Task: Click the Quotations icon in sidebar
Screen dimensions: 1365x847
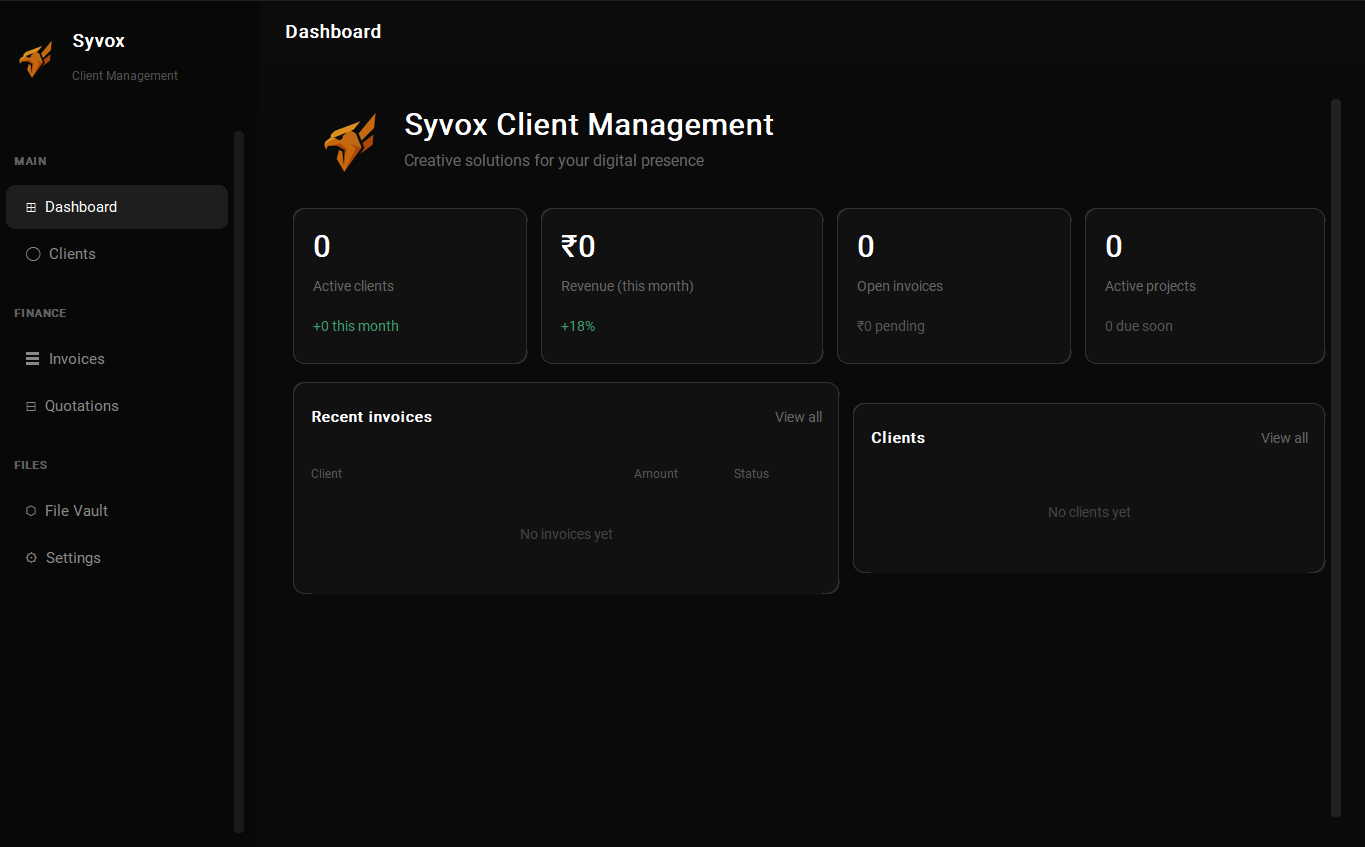Action: coord(31,406)
